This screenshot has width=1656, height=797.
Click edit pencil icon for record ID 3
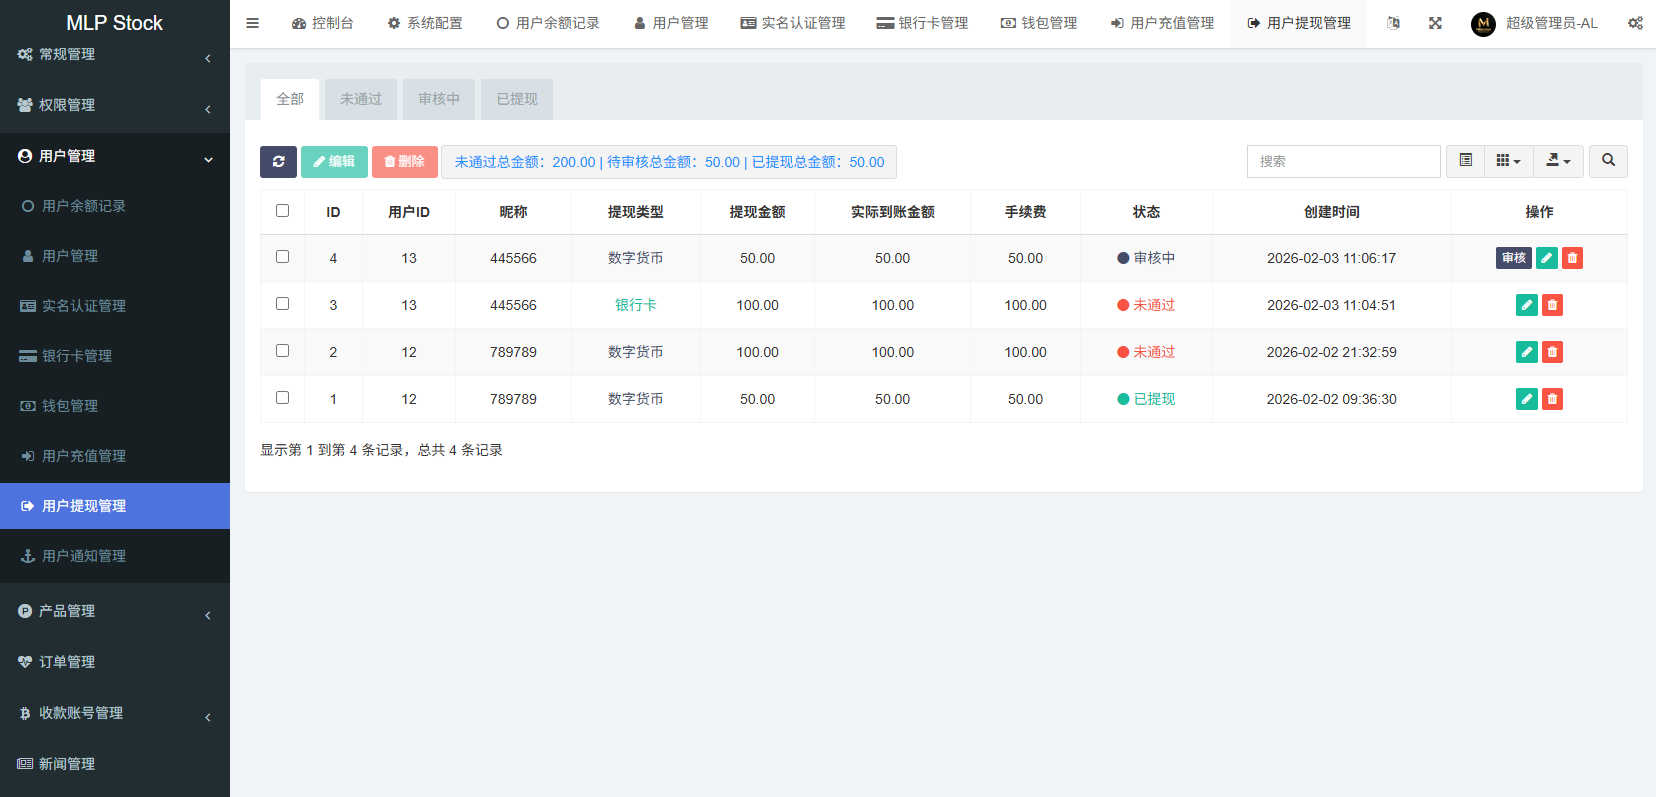pos(1526,305)
